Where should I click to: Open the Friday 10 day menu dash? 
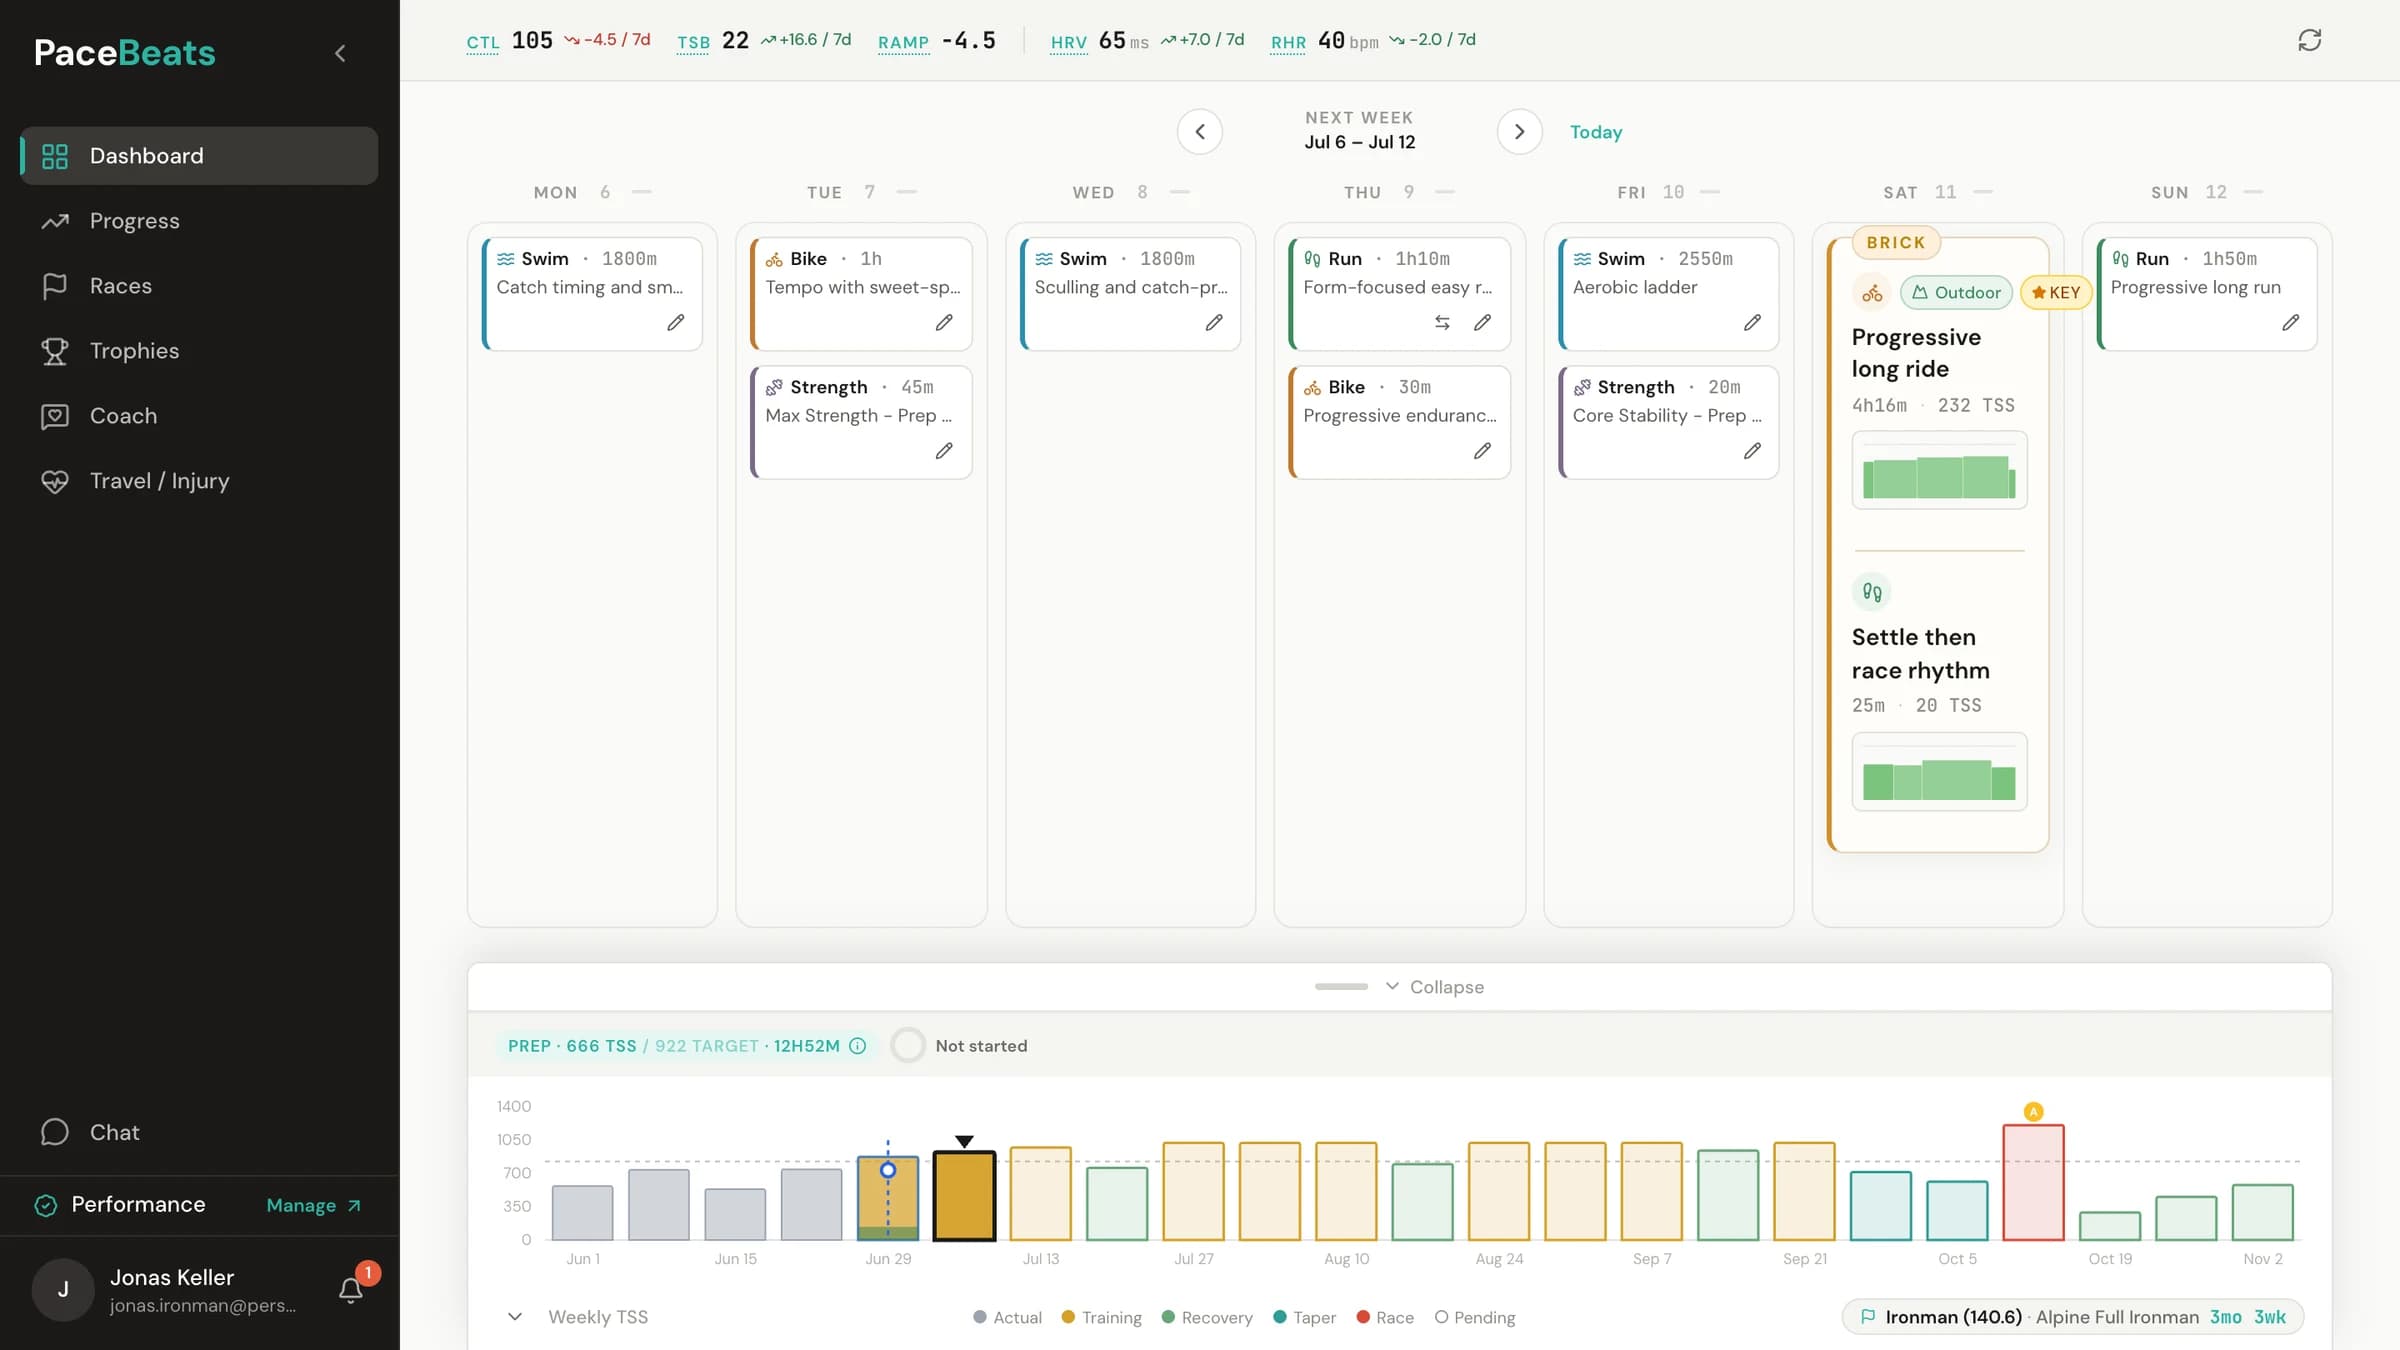coord(1710,192)
